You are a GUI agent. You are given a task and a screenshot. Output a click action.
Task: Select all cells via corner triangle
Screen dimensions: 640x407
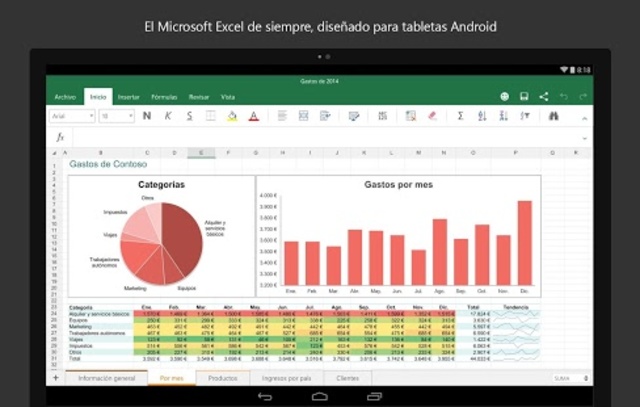54,153
